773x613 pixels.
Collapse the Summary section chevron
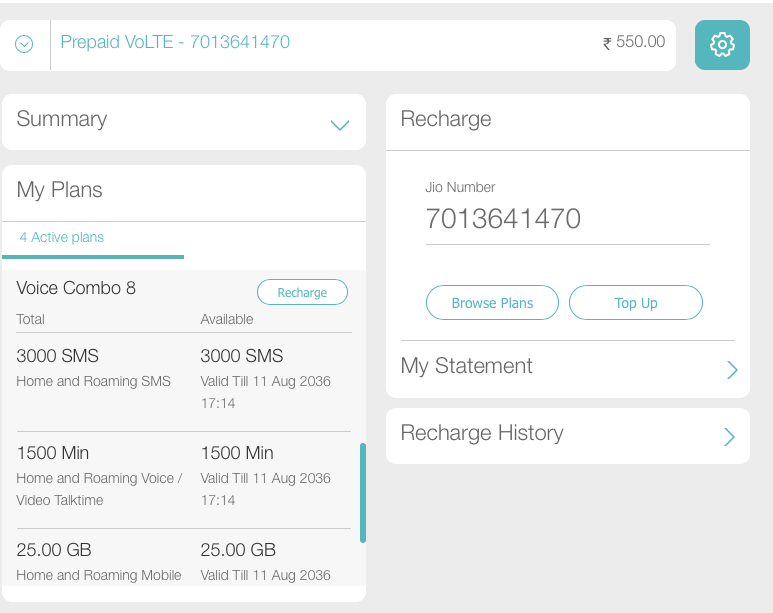340,125
